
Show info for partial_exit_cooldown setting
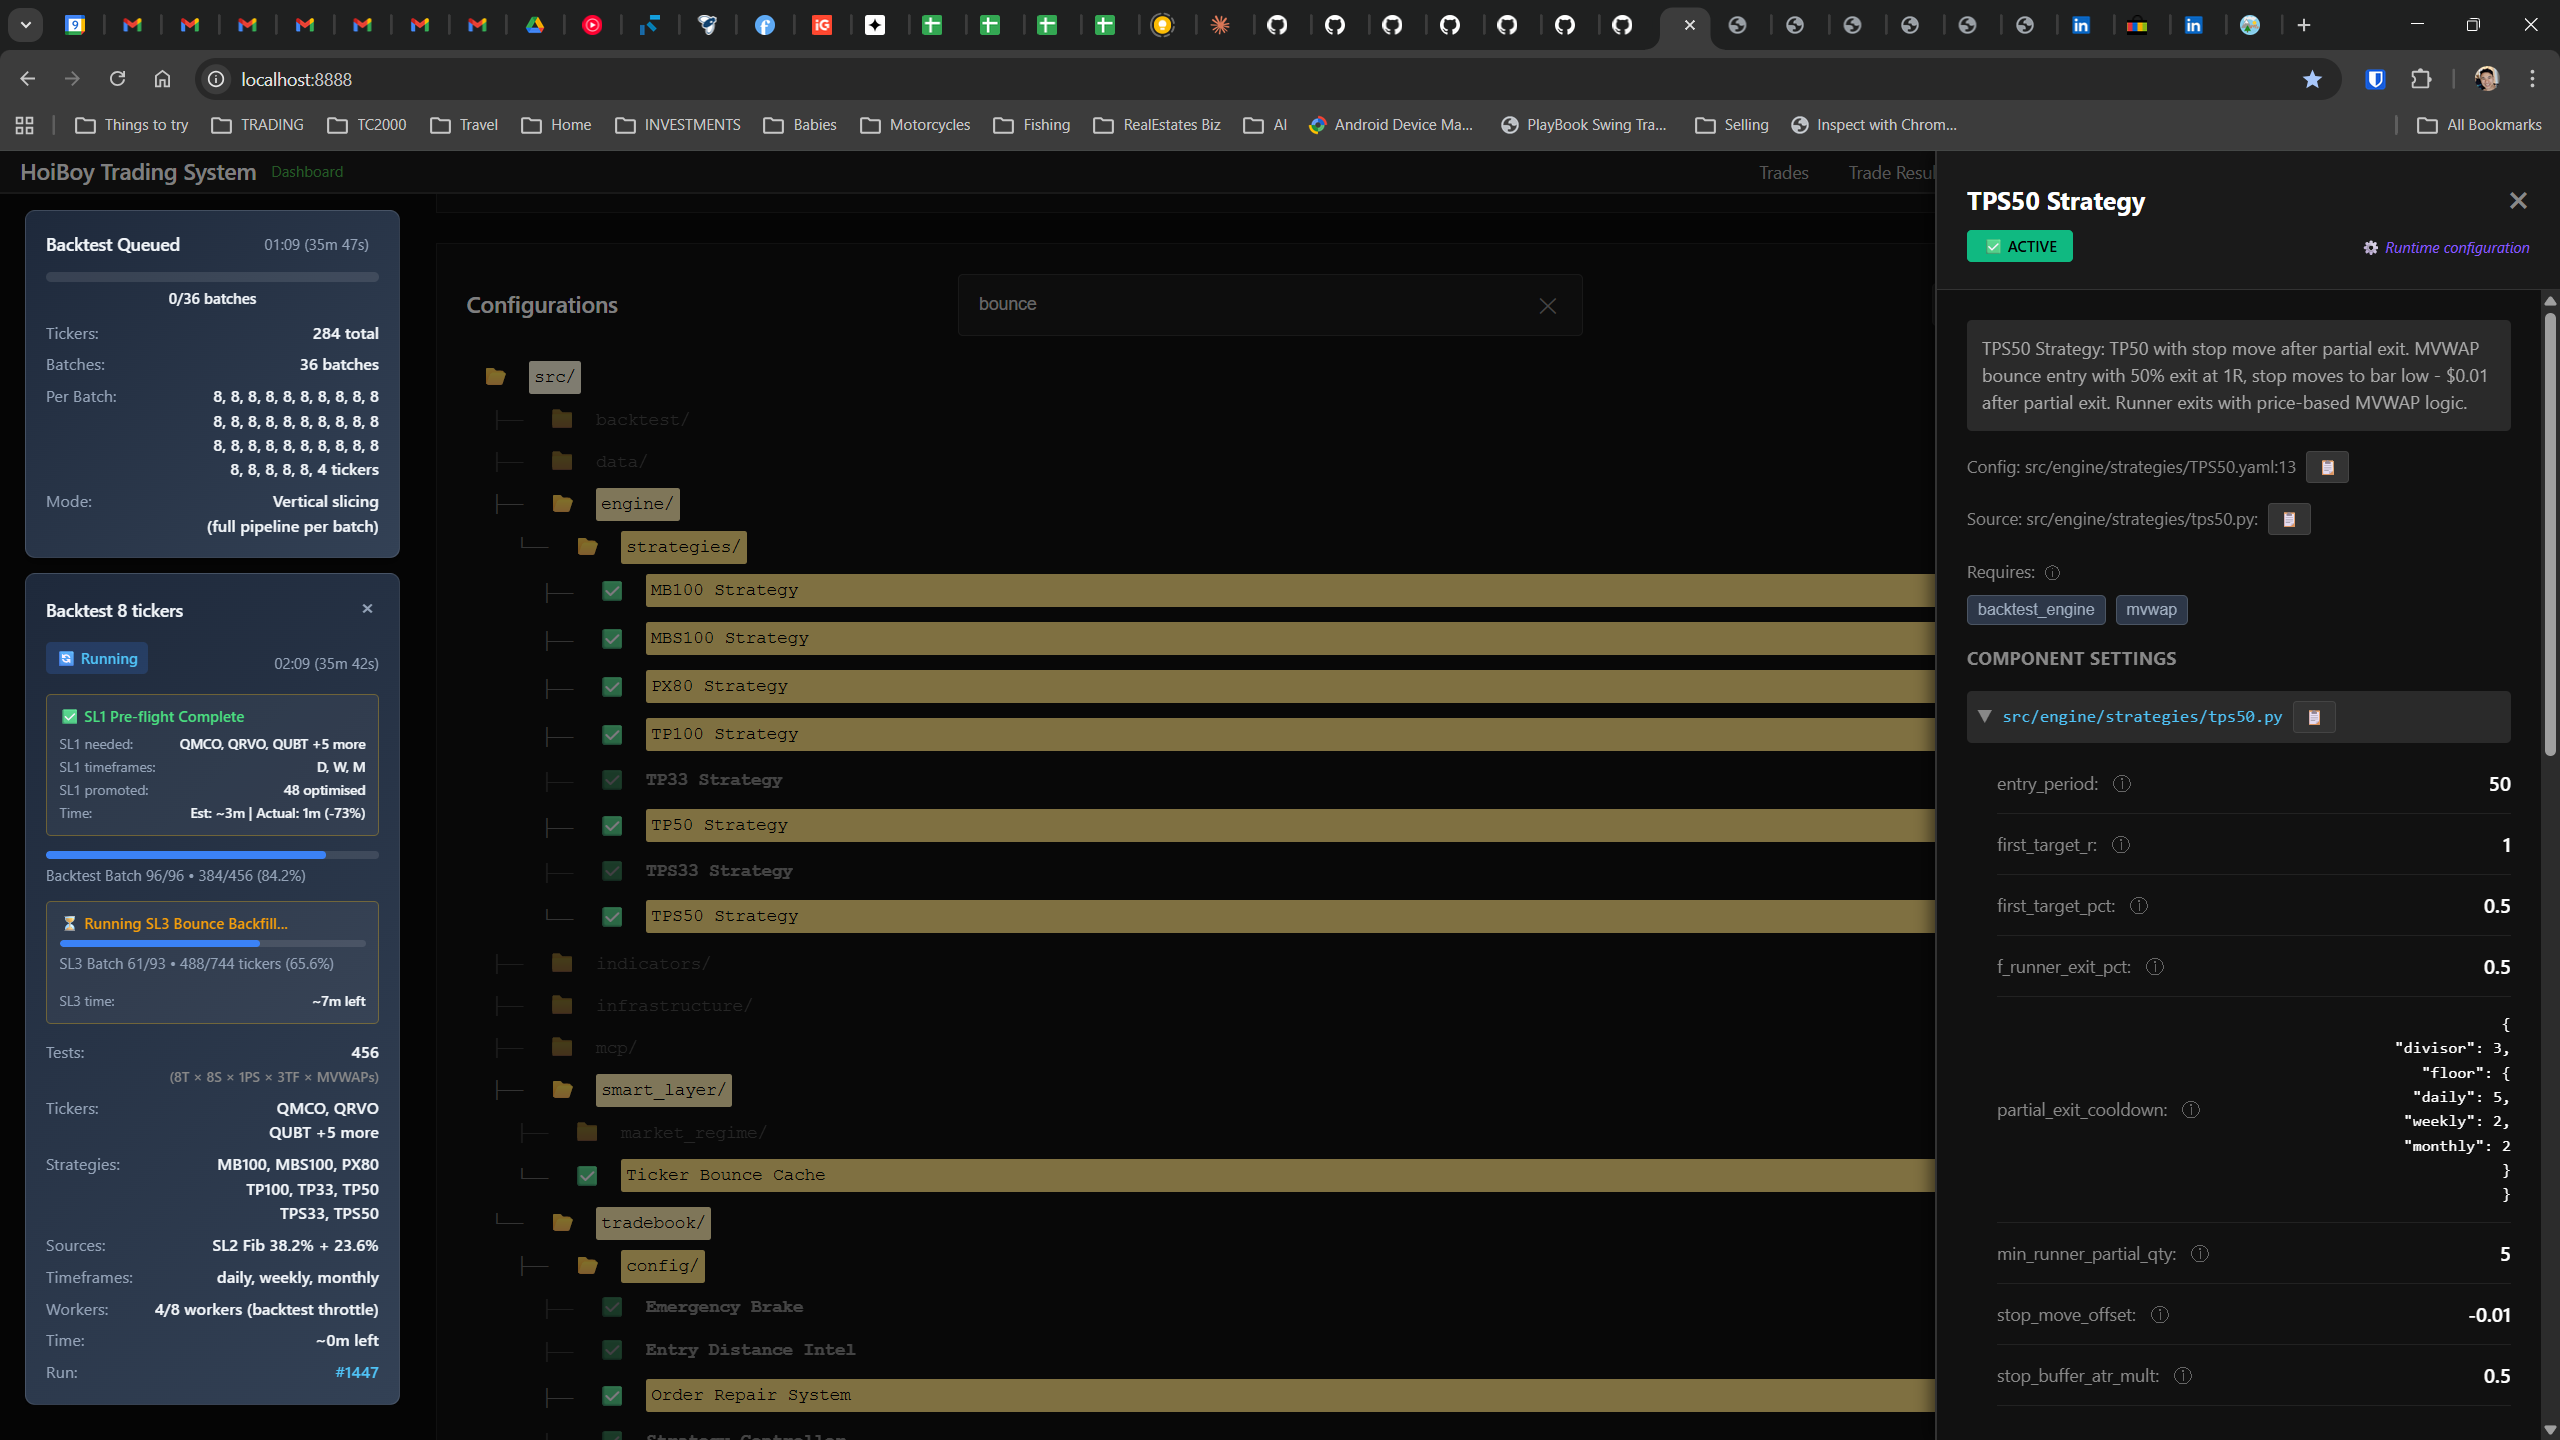(x=2191, y=1110)
